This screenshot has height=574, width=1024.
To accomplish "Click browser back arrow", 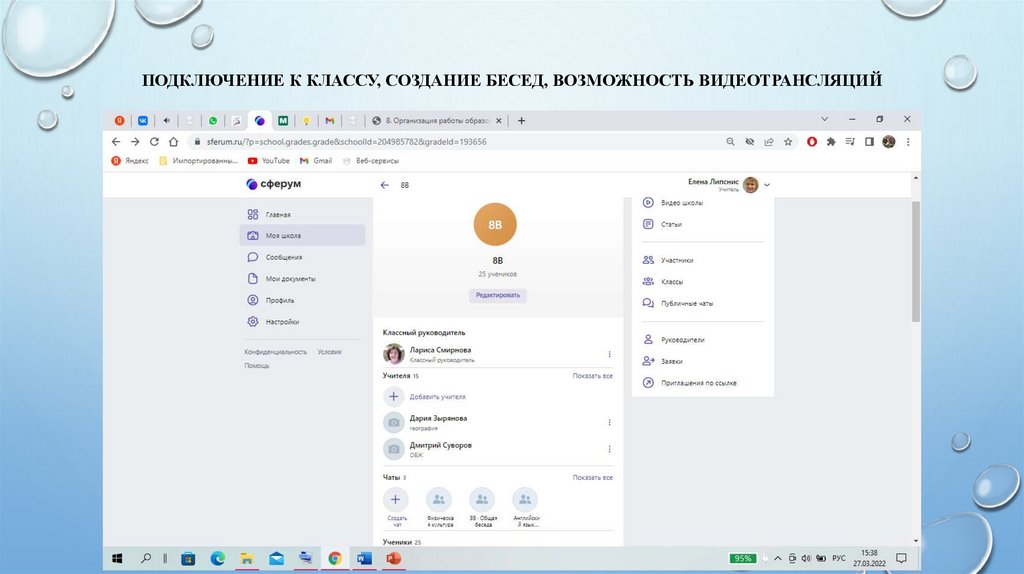I will [116, 142].
